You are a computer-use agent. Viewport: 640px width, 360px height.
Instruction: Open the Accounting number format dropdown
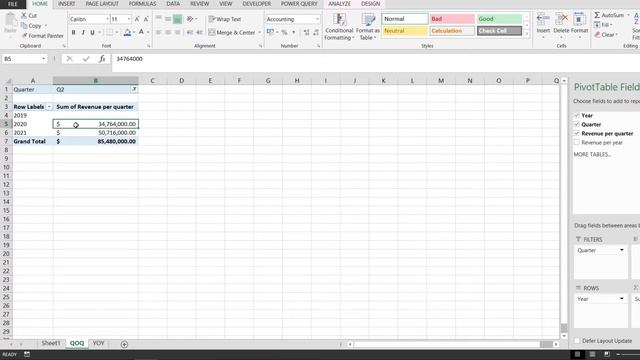tap(317, 19)
